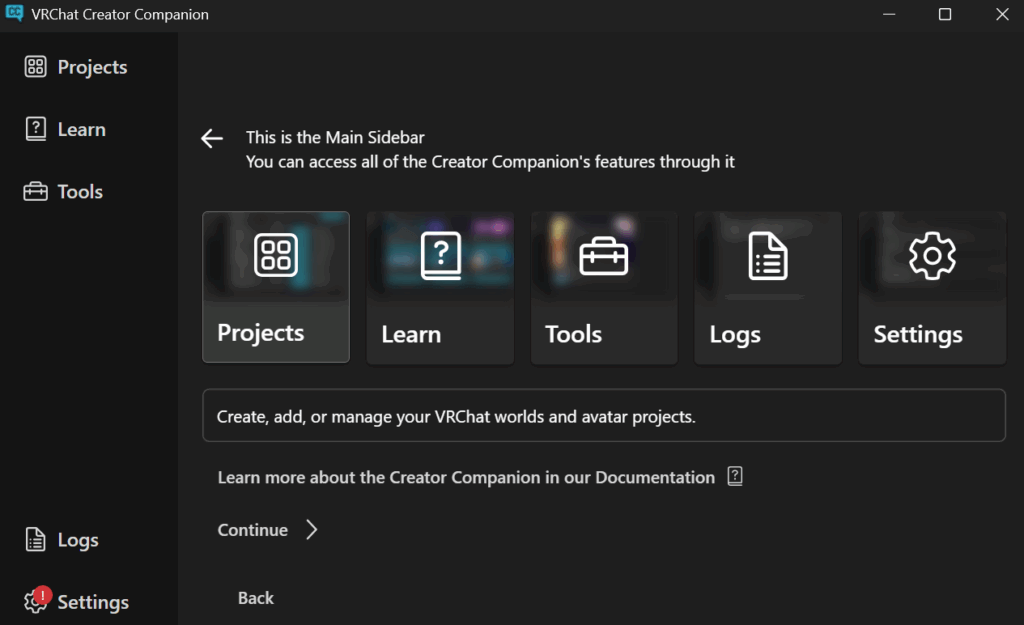1024x625 pixels.
Task: Click the Tools briefcase icon in the left sidebar
Action: tap(36, 191)
